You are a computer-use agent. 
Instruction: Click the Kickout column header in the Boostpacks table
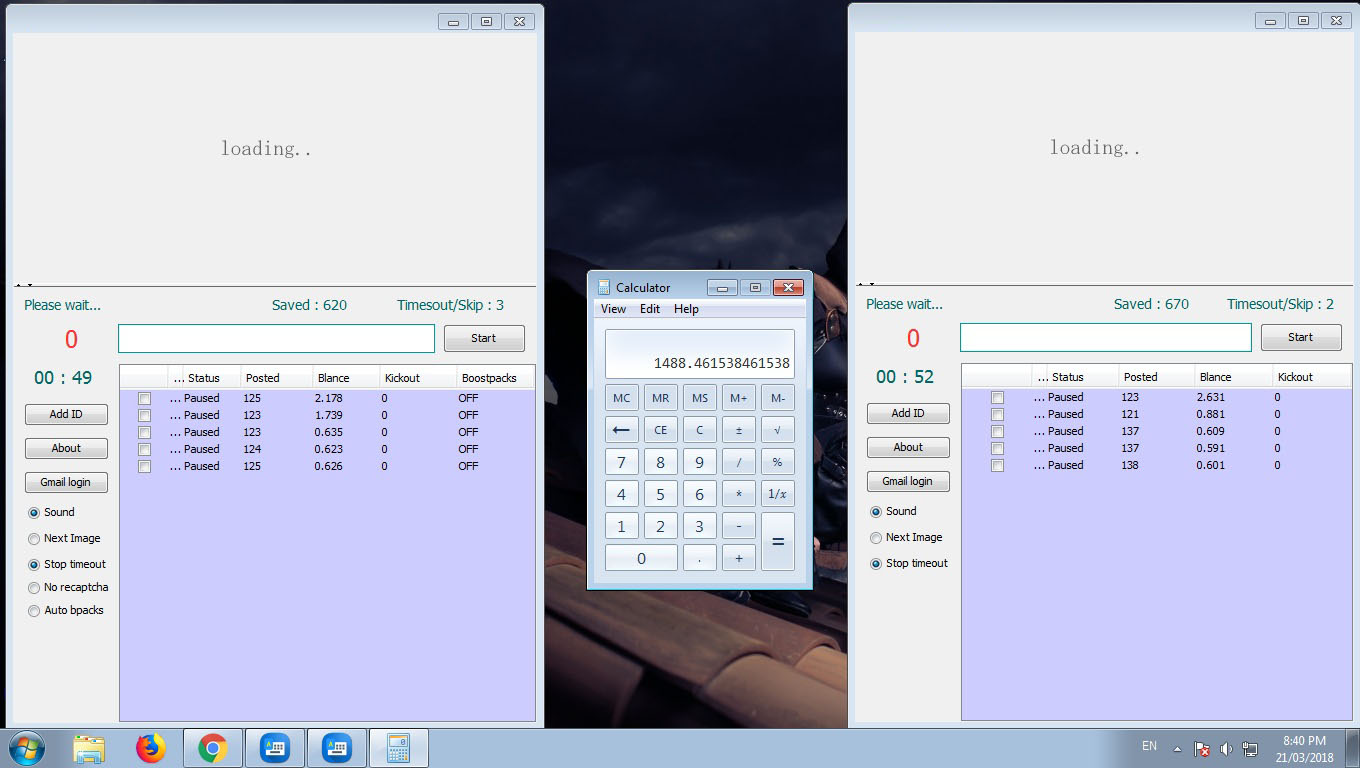pos(418,378)
